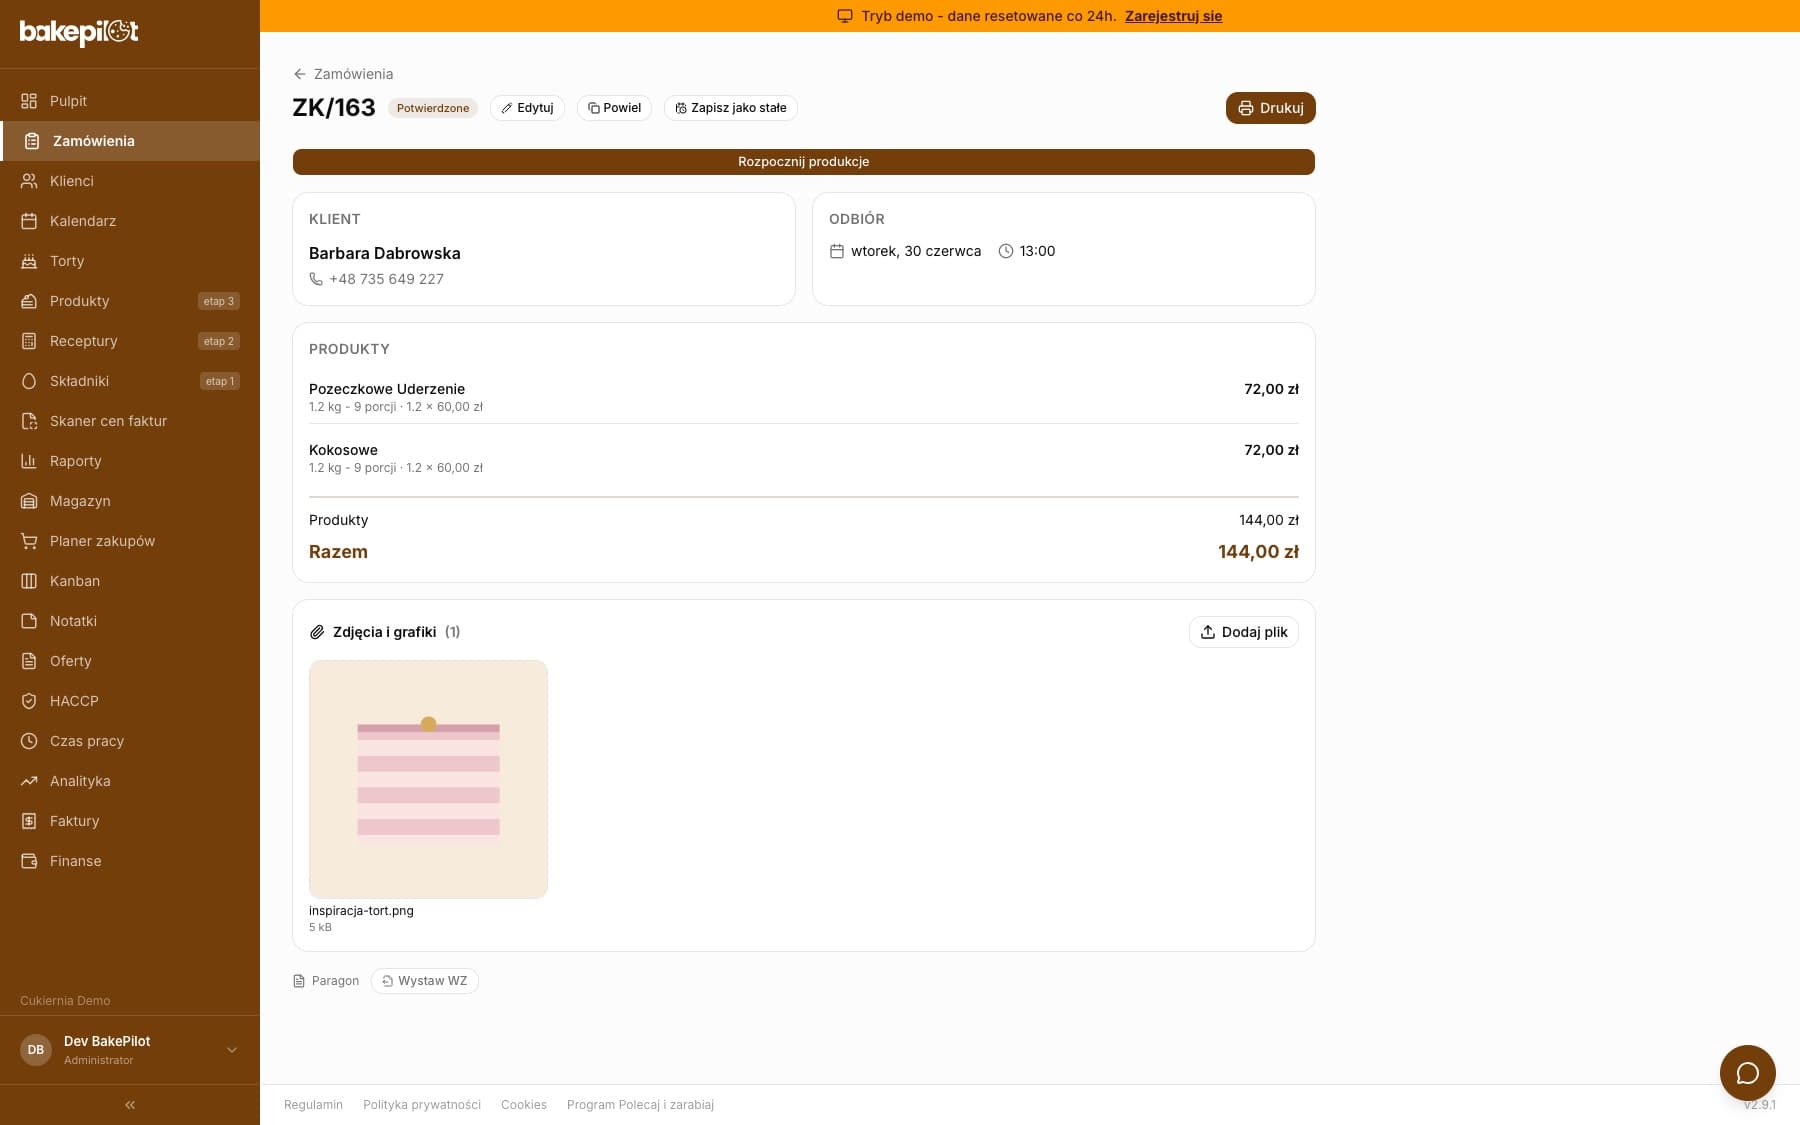The image size is (1800, 1125).
Task: Click the Torty cake icon
Action: tap(29, 261)
